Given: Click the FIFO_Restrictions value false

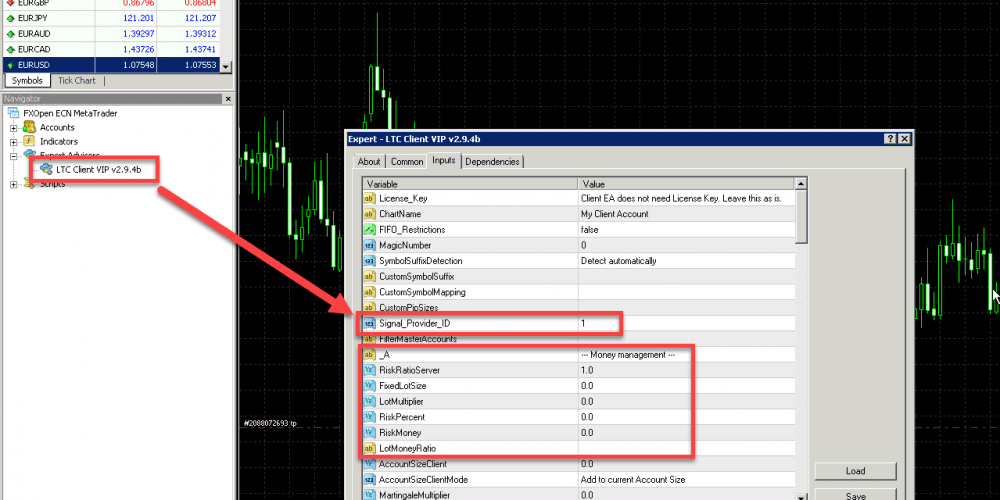Looking at the screenshot, I should [589, 230].
